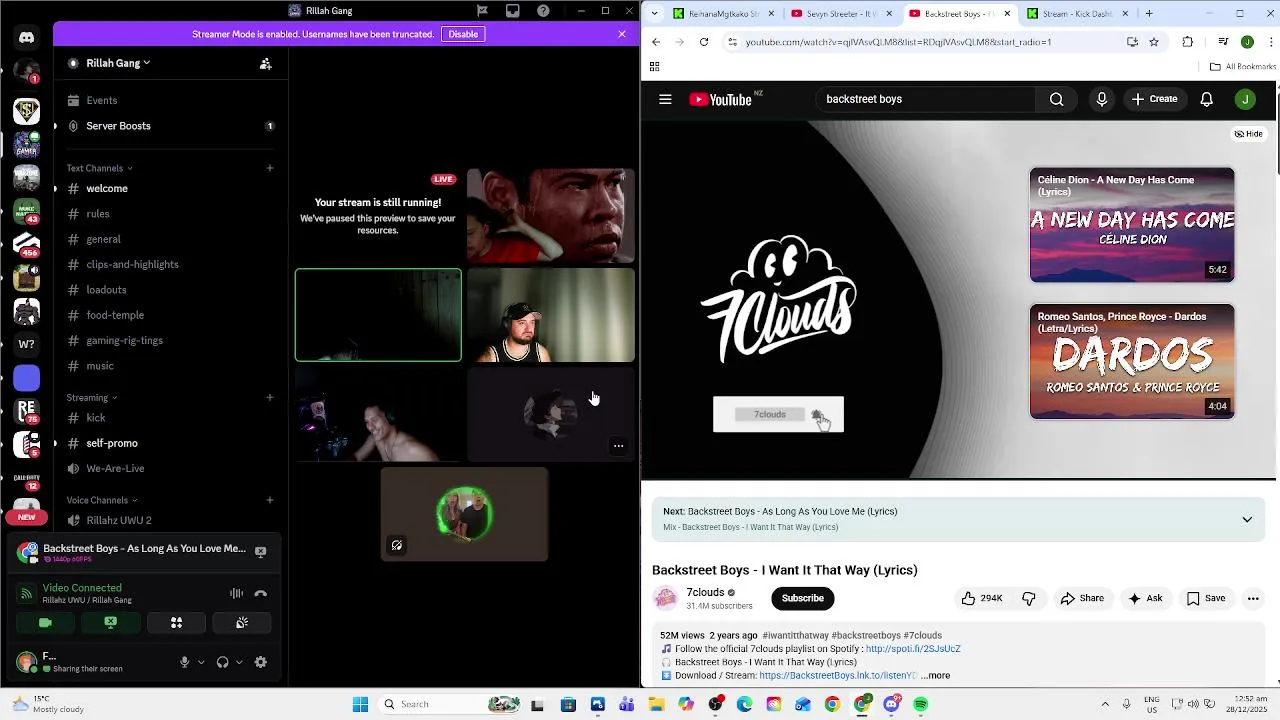Screen dimensions: 1280x720
Task: Create a new text channel plus icon
Action: (270, 168)
